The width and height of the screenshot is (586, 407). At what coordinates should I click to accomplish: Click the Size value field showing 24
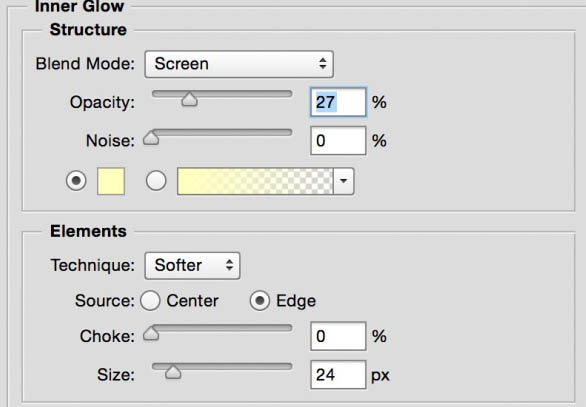(338, 375)
